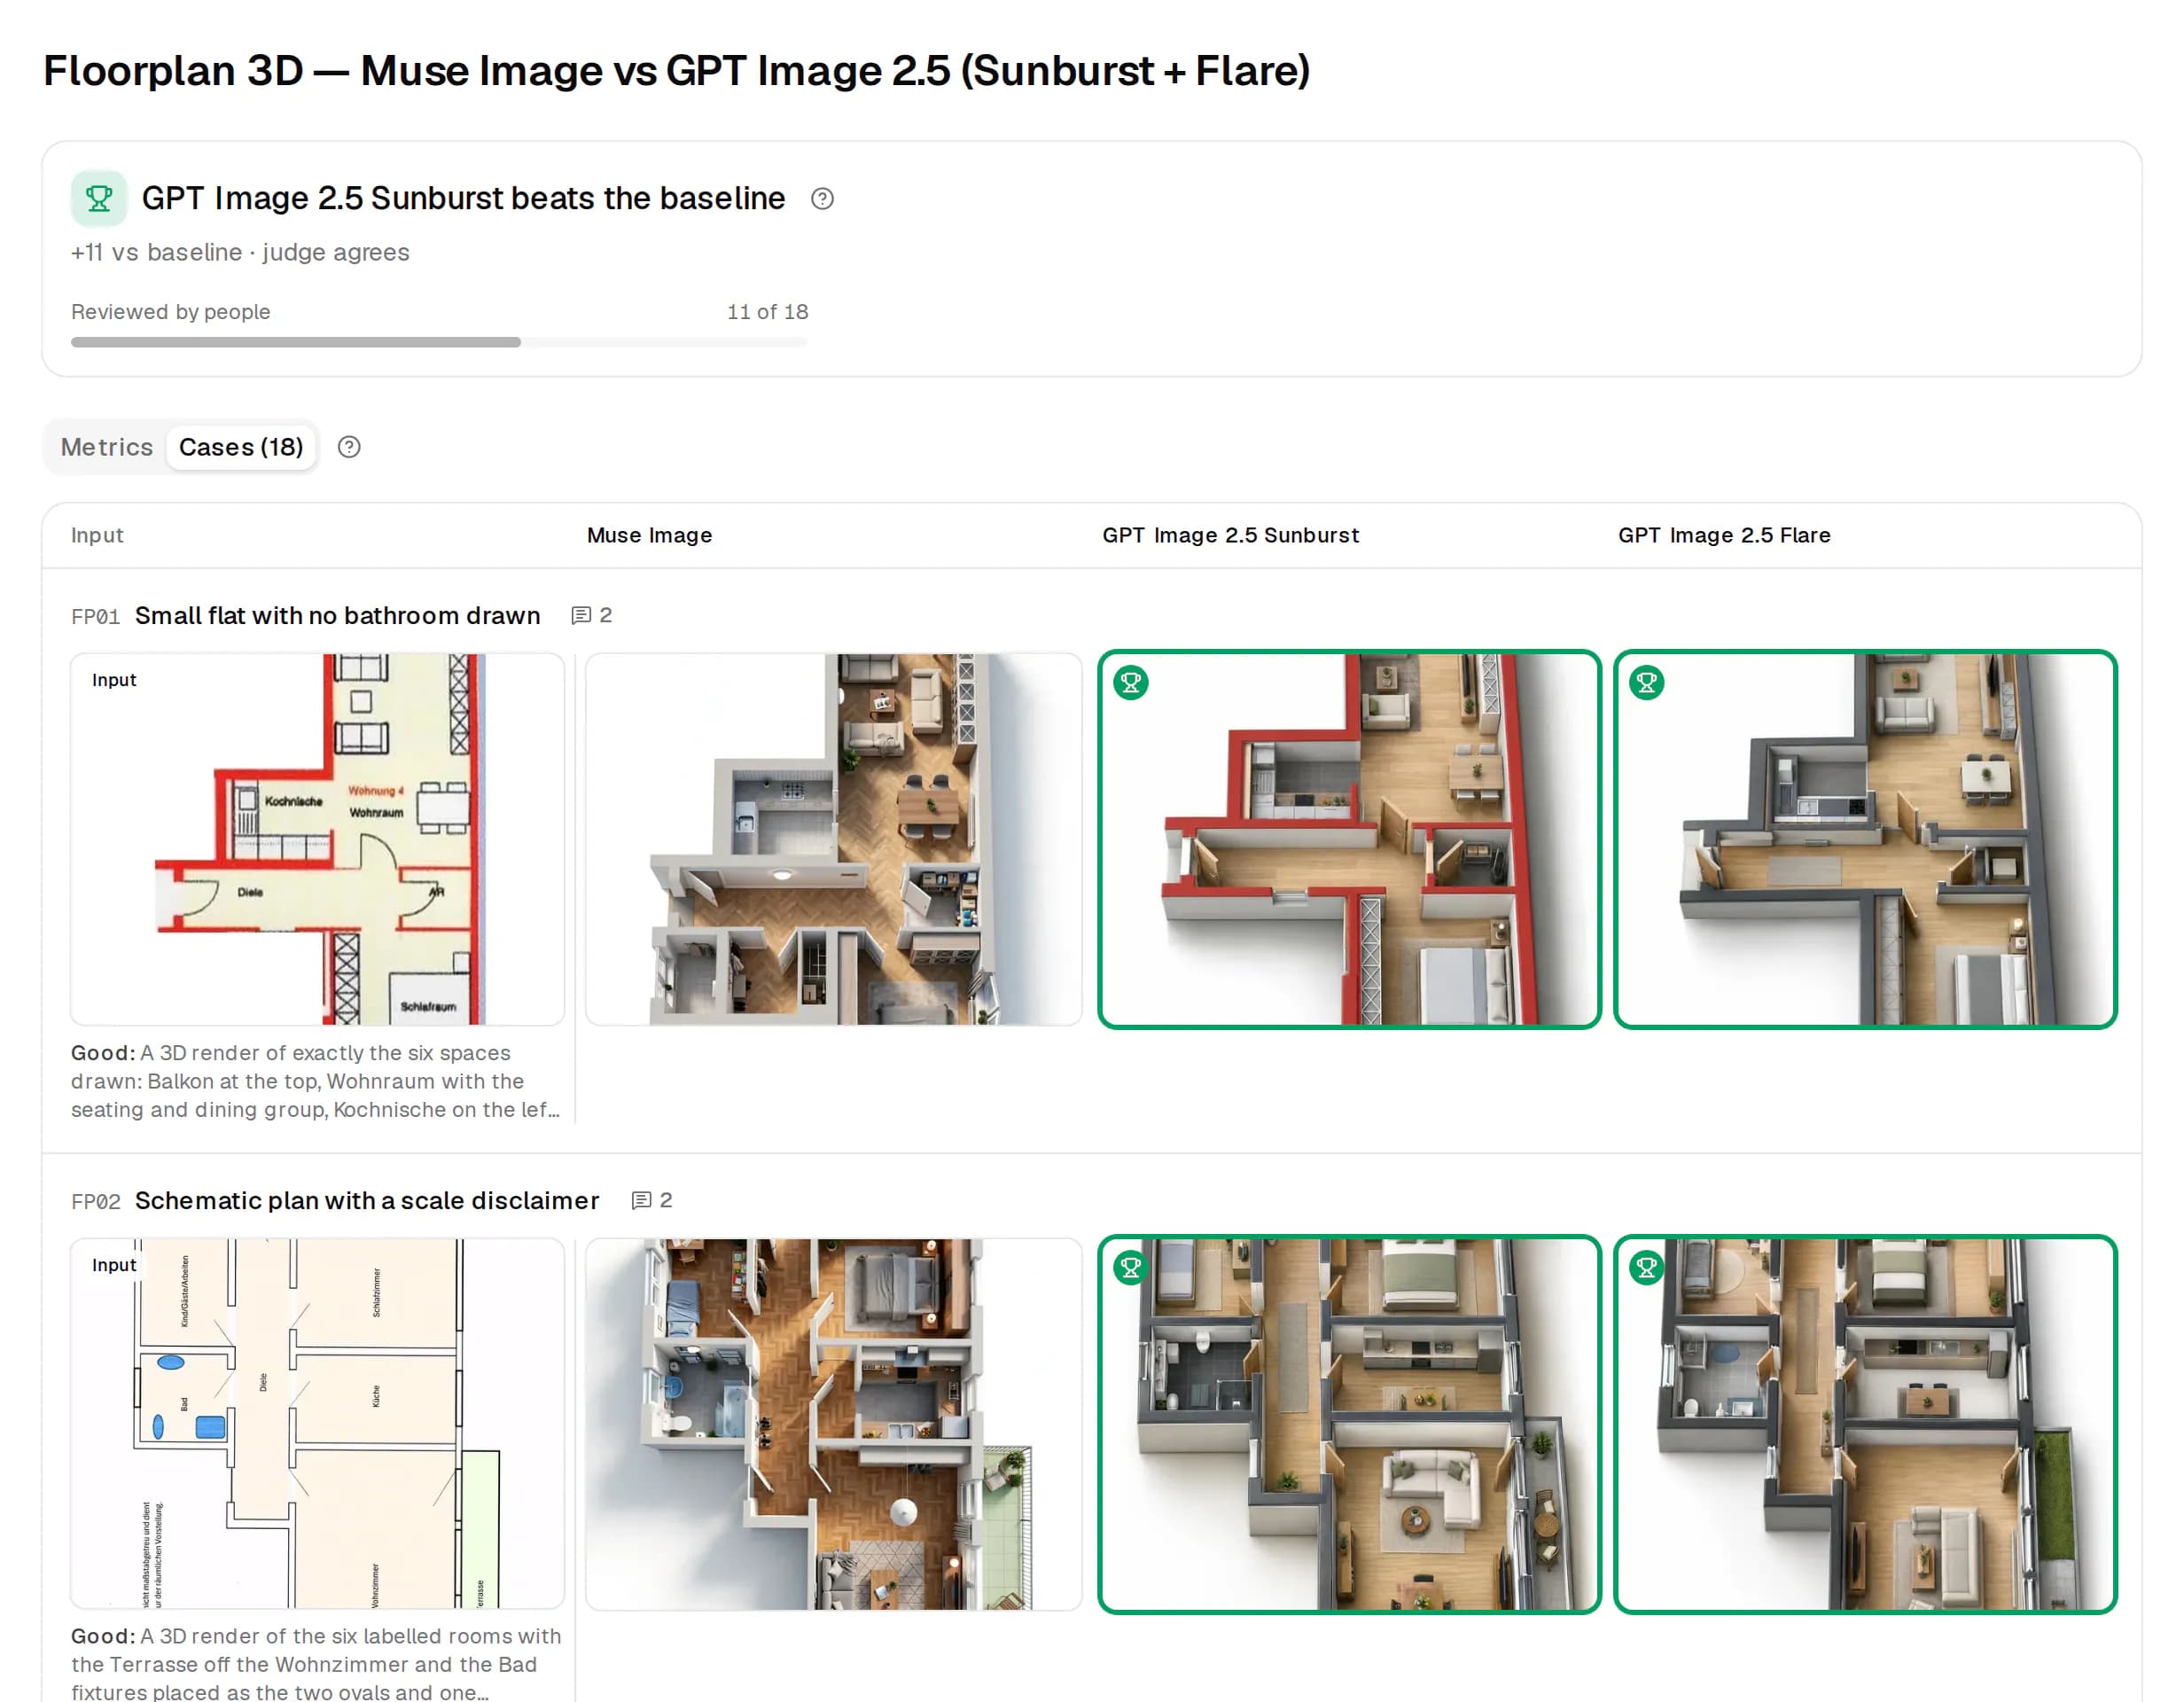Click trophy badge on FP02 Flare render
Viewport: 2184px width, 1702px height.
click(x=1647, y=1268)
